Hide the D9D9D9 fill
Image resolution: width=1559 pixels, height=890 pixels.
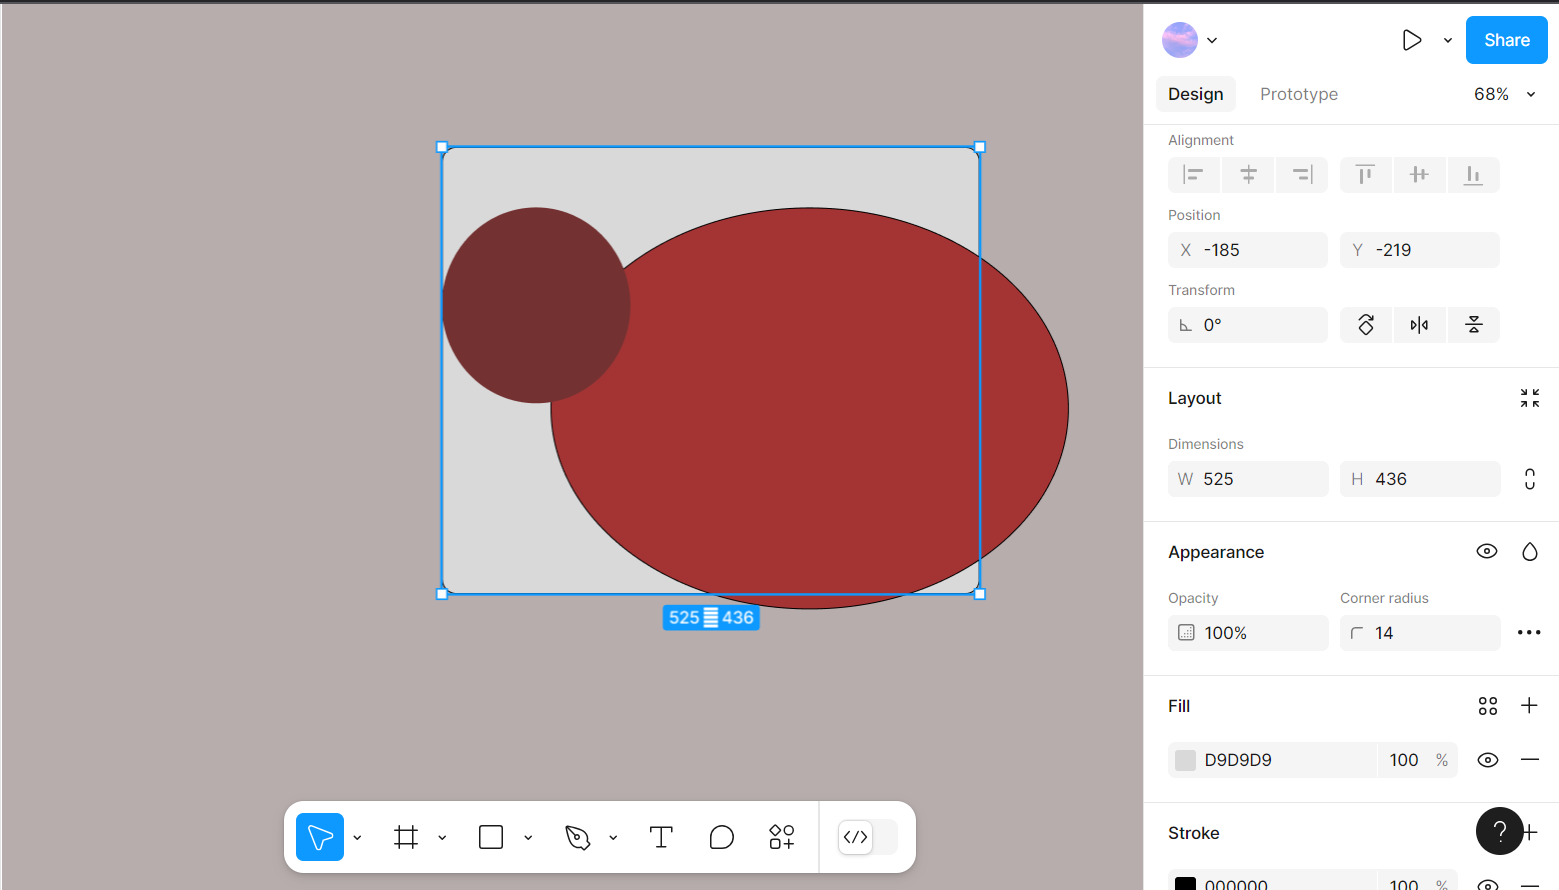tap(1488, 760)
